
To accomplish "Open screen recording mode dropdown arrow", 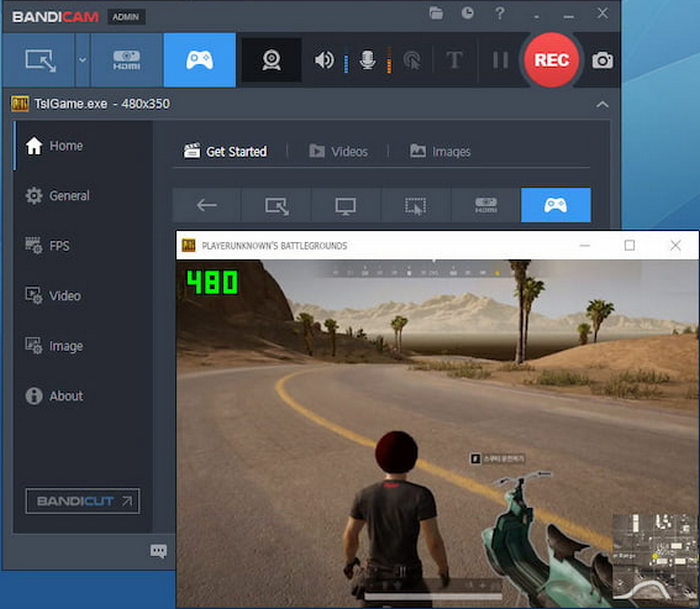I will pos(83,60).
